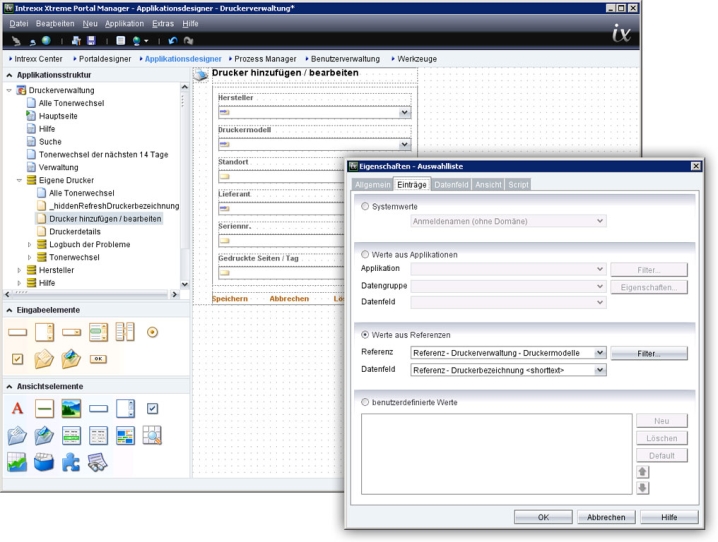Click the undo arrow in toolbar
This screenshot has width=718, height=542.
point(172,40)
